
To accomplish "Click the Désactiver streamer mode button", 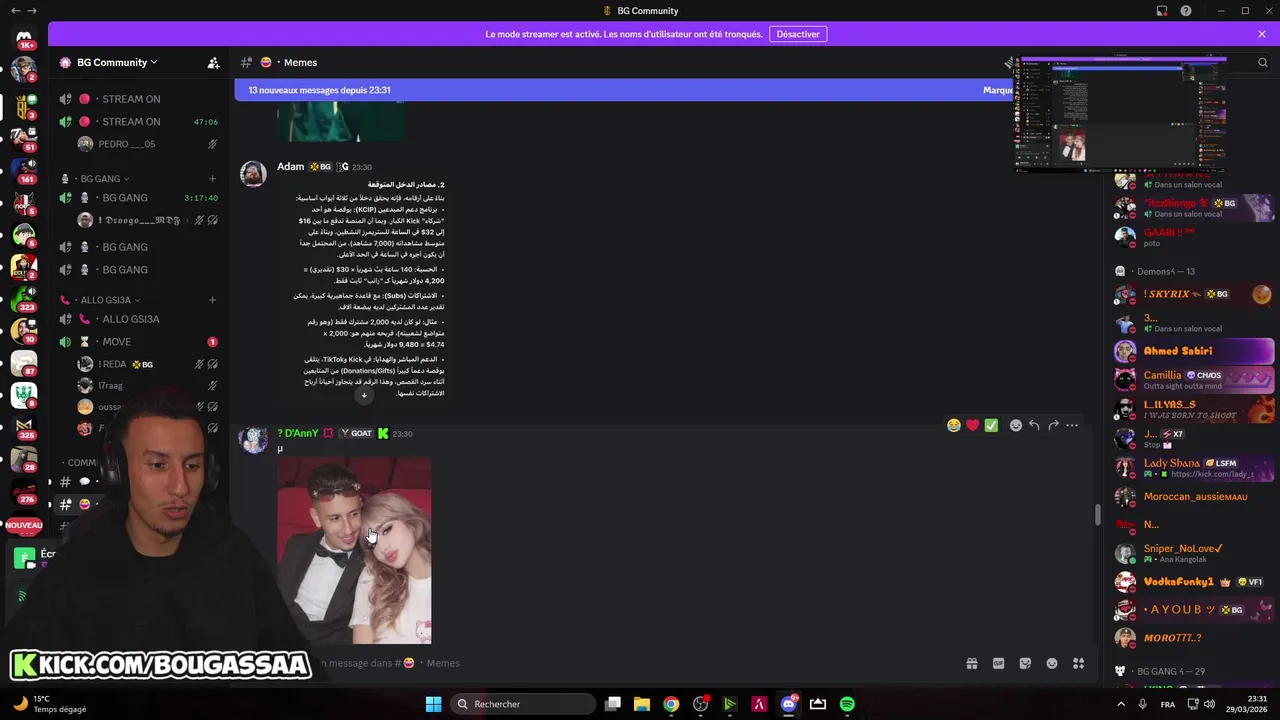I will pos(798,34).
